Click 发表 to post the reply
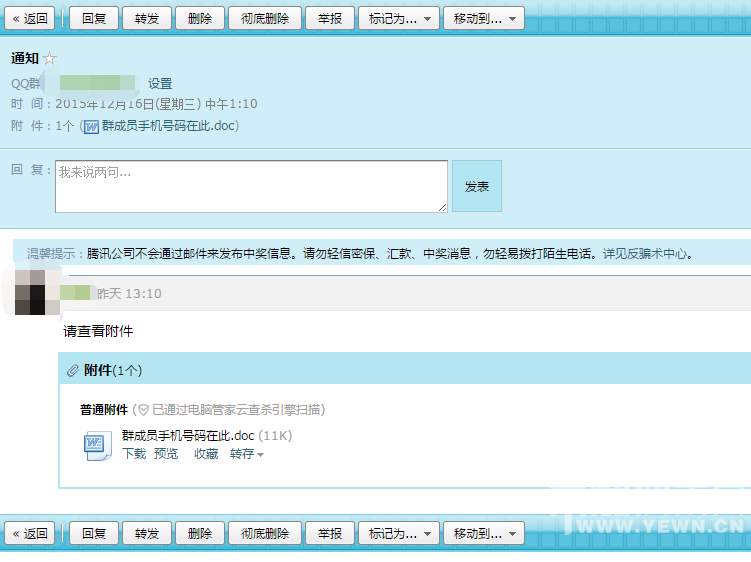Viewport: 751px width, 562px height. (477, 186)
